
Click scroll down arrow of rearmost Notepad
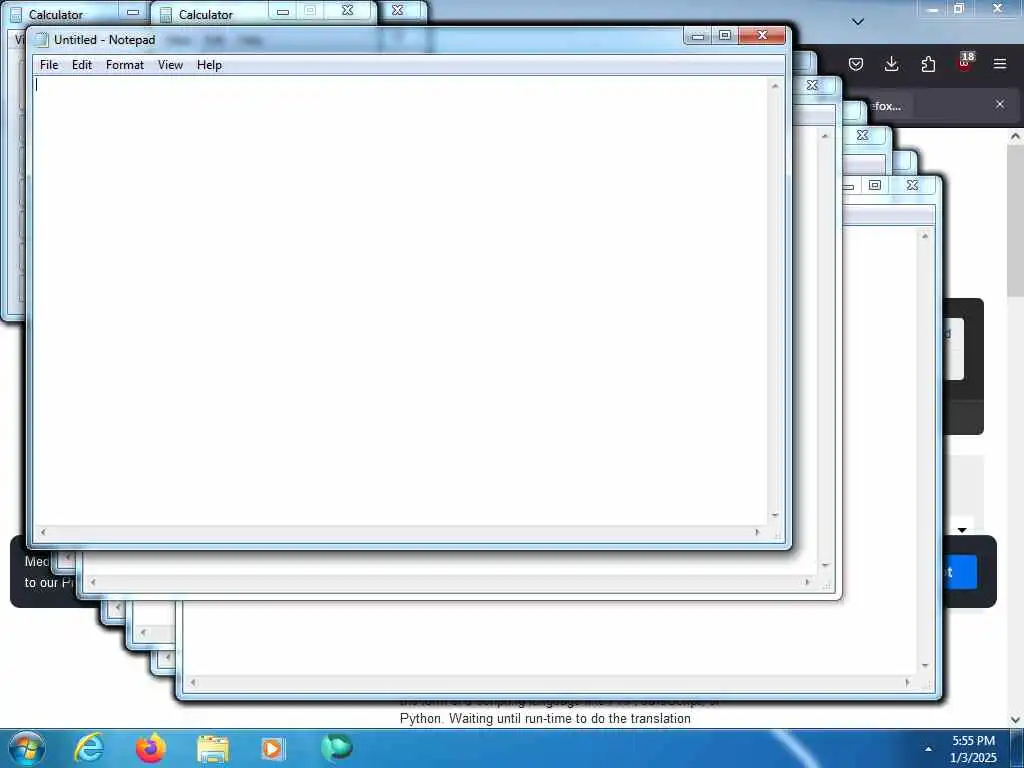point(925,666)
